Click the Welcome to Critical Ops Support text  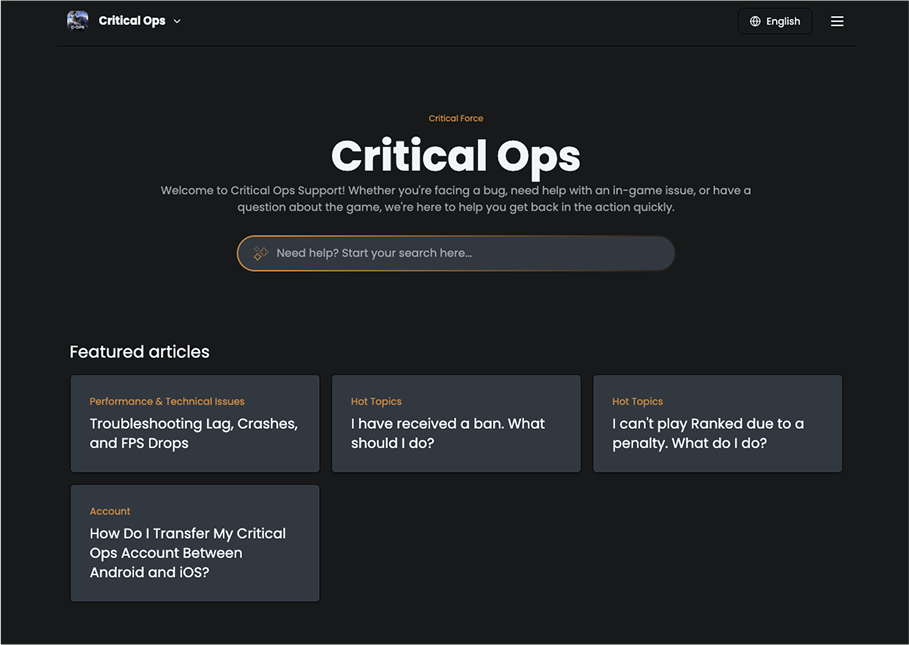(x=455, y=198)
